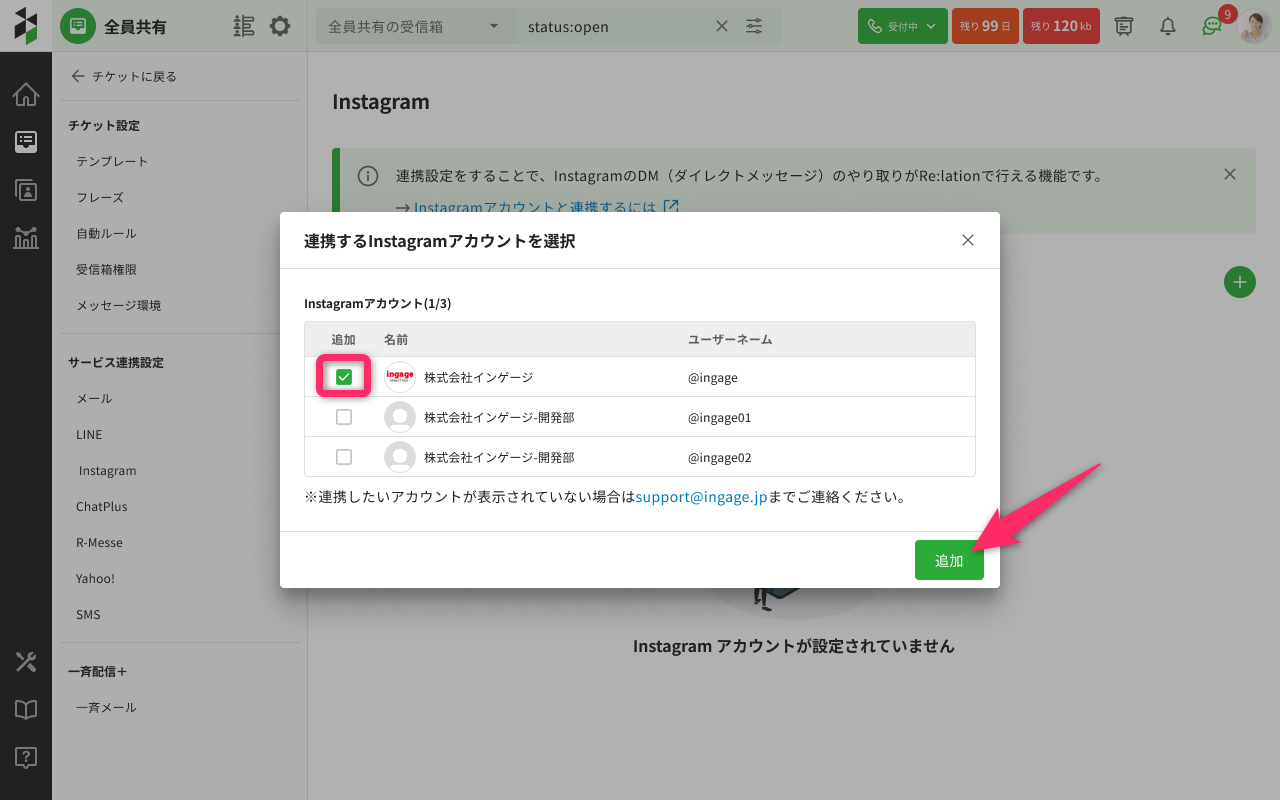Open the analytics chart icon in sidebar
Viewport: 1280px width, 800px height.
[x=26, y=238]
